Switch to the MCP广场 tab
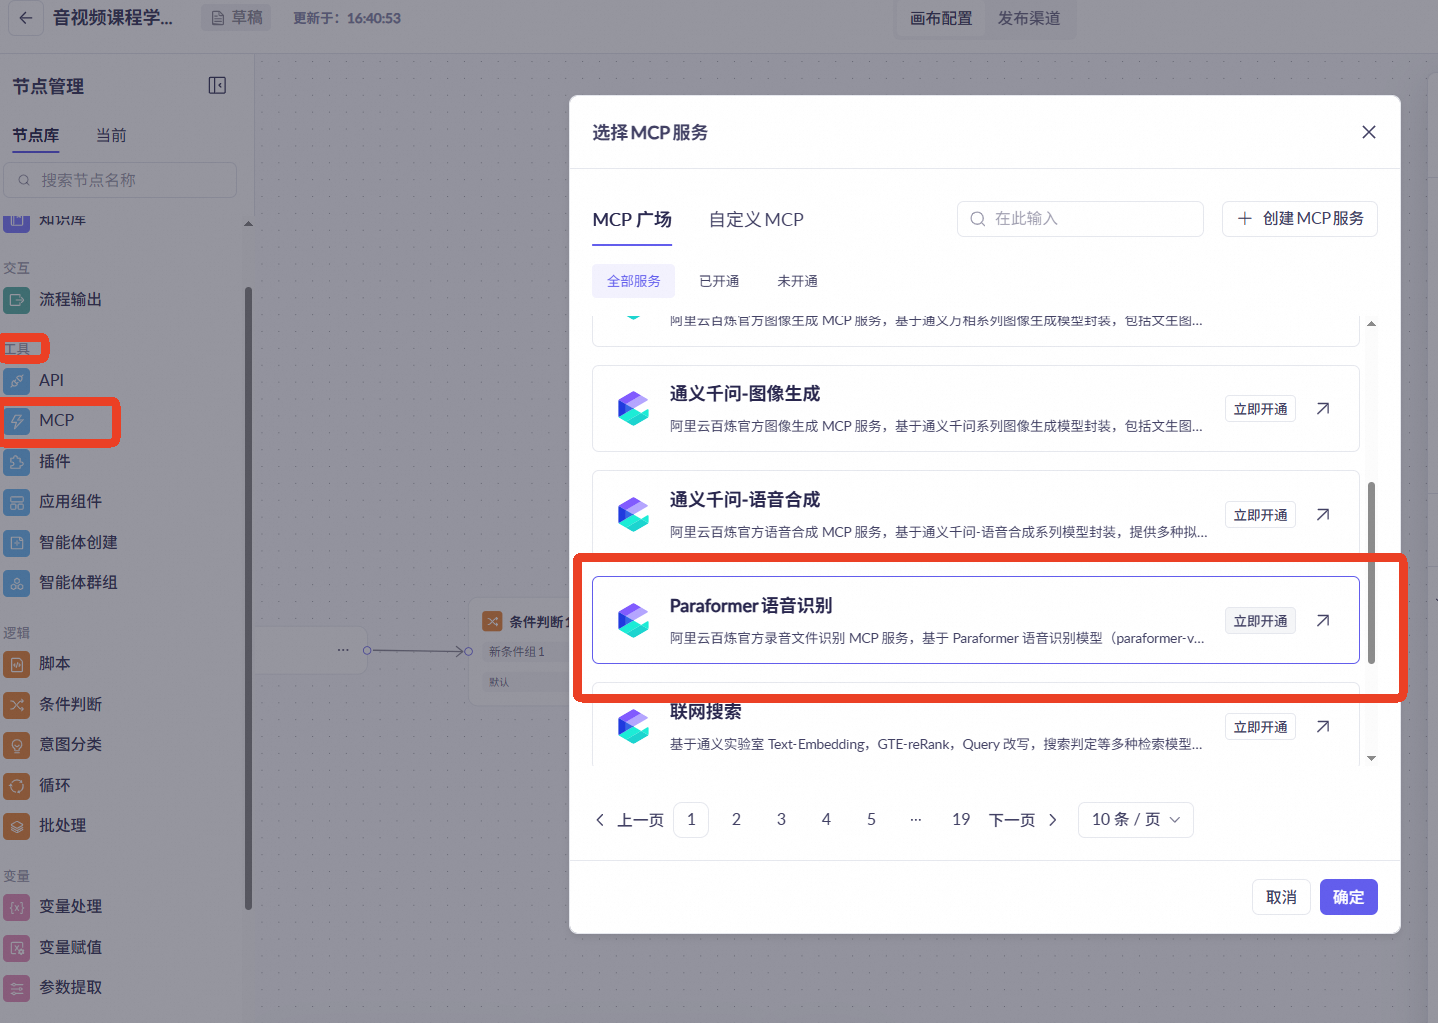 (x=632, y=219)
